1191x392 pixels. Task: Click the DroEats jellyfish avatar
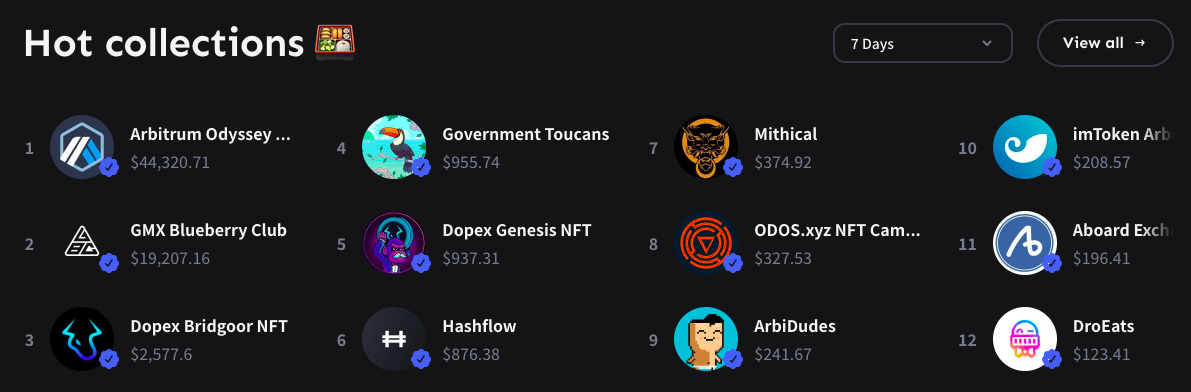(1025, 339)
